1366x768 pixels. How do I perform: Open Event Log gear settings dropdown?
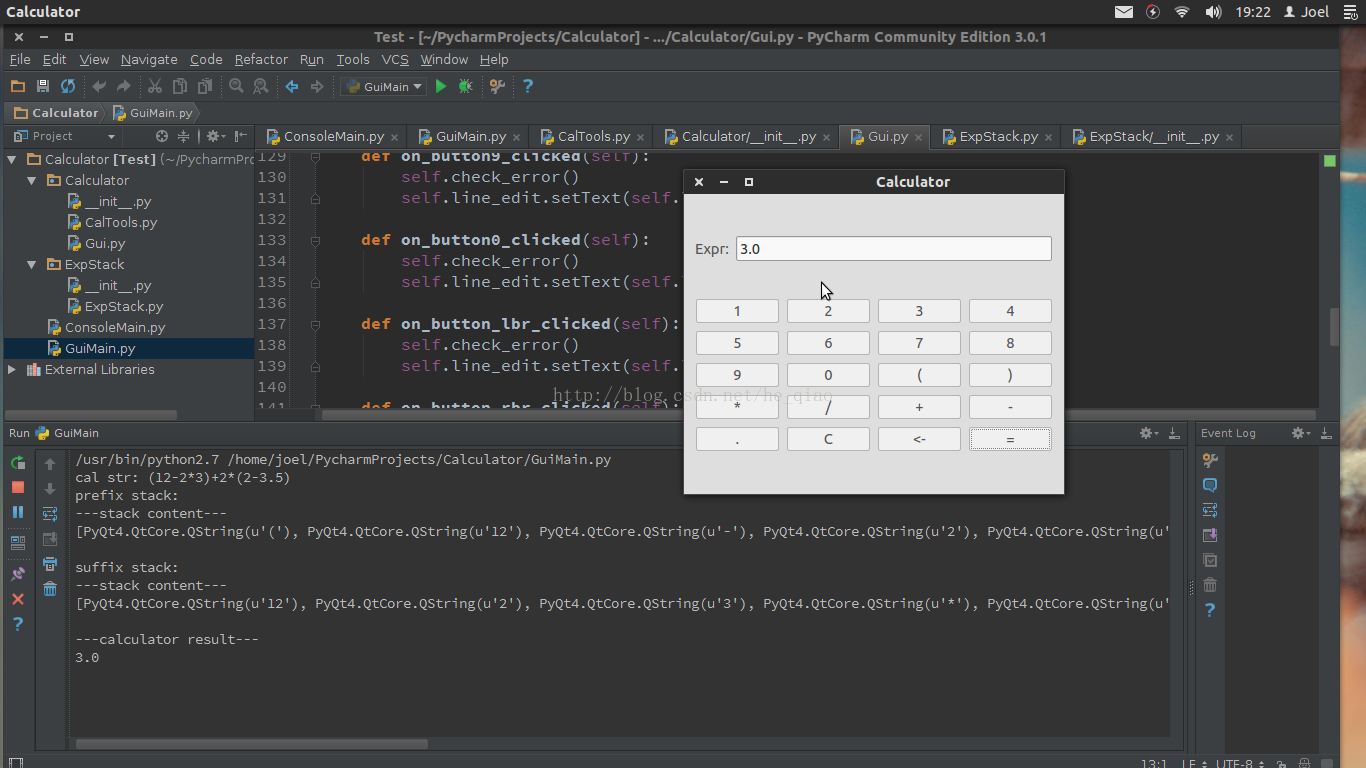click(1302, 433)
